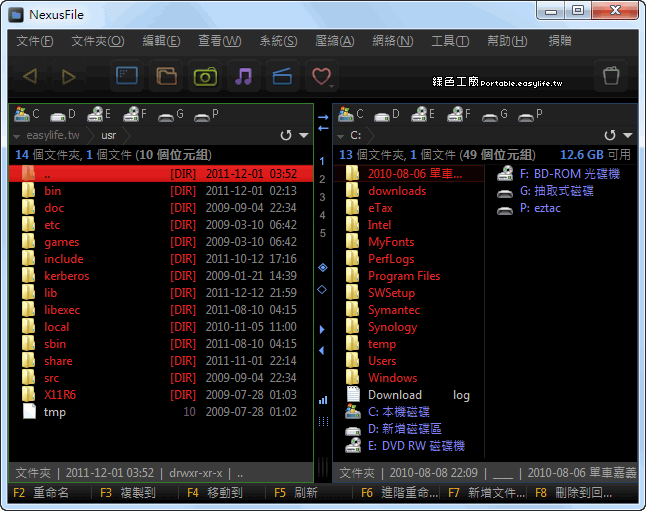Click the swap panels arrows icon
The height and width of the screenshot is (511, 646).
pos(323,123)
